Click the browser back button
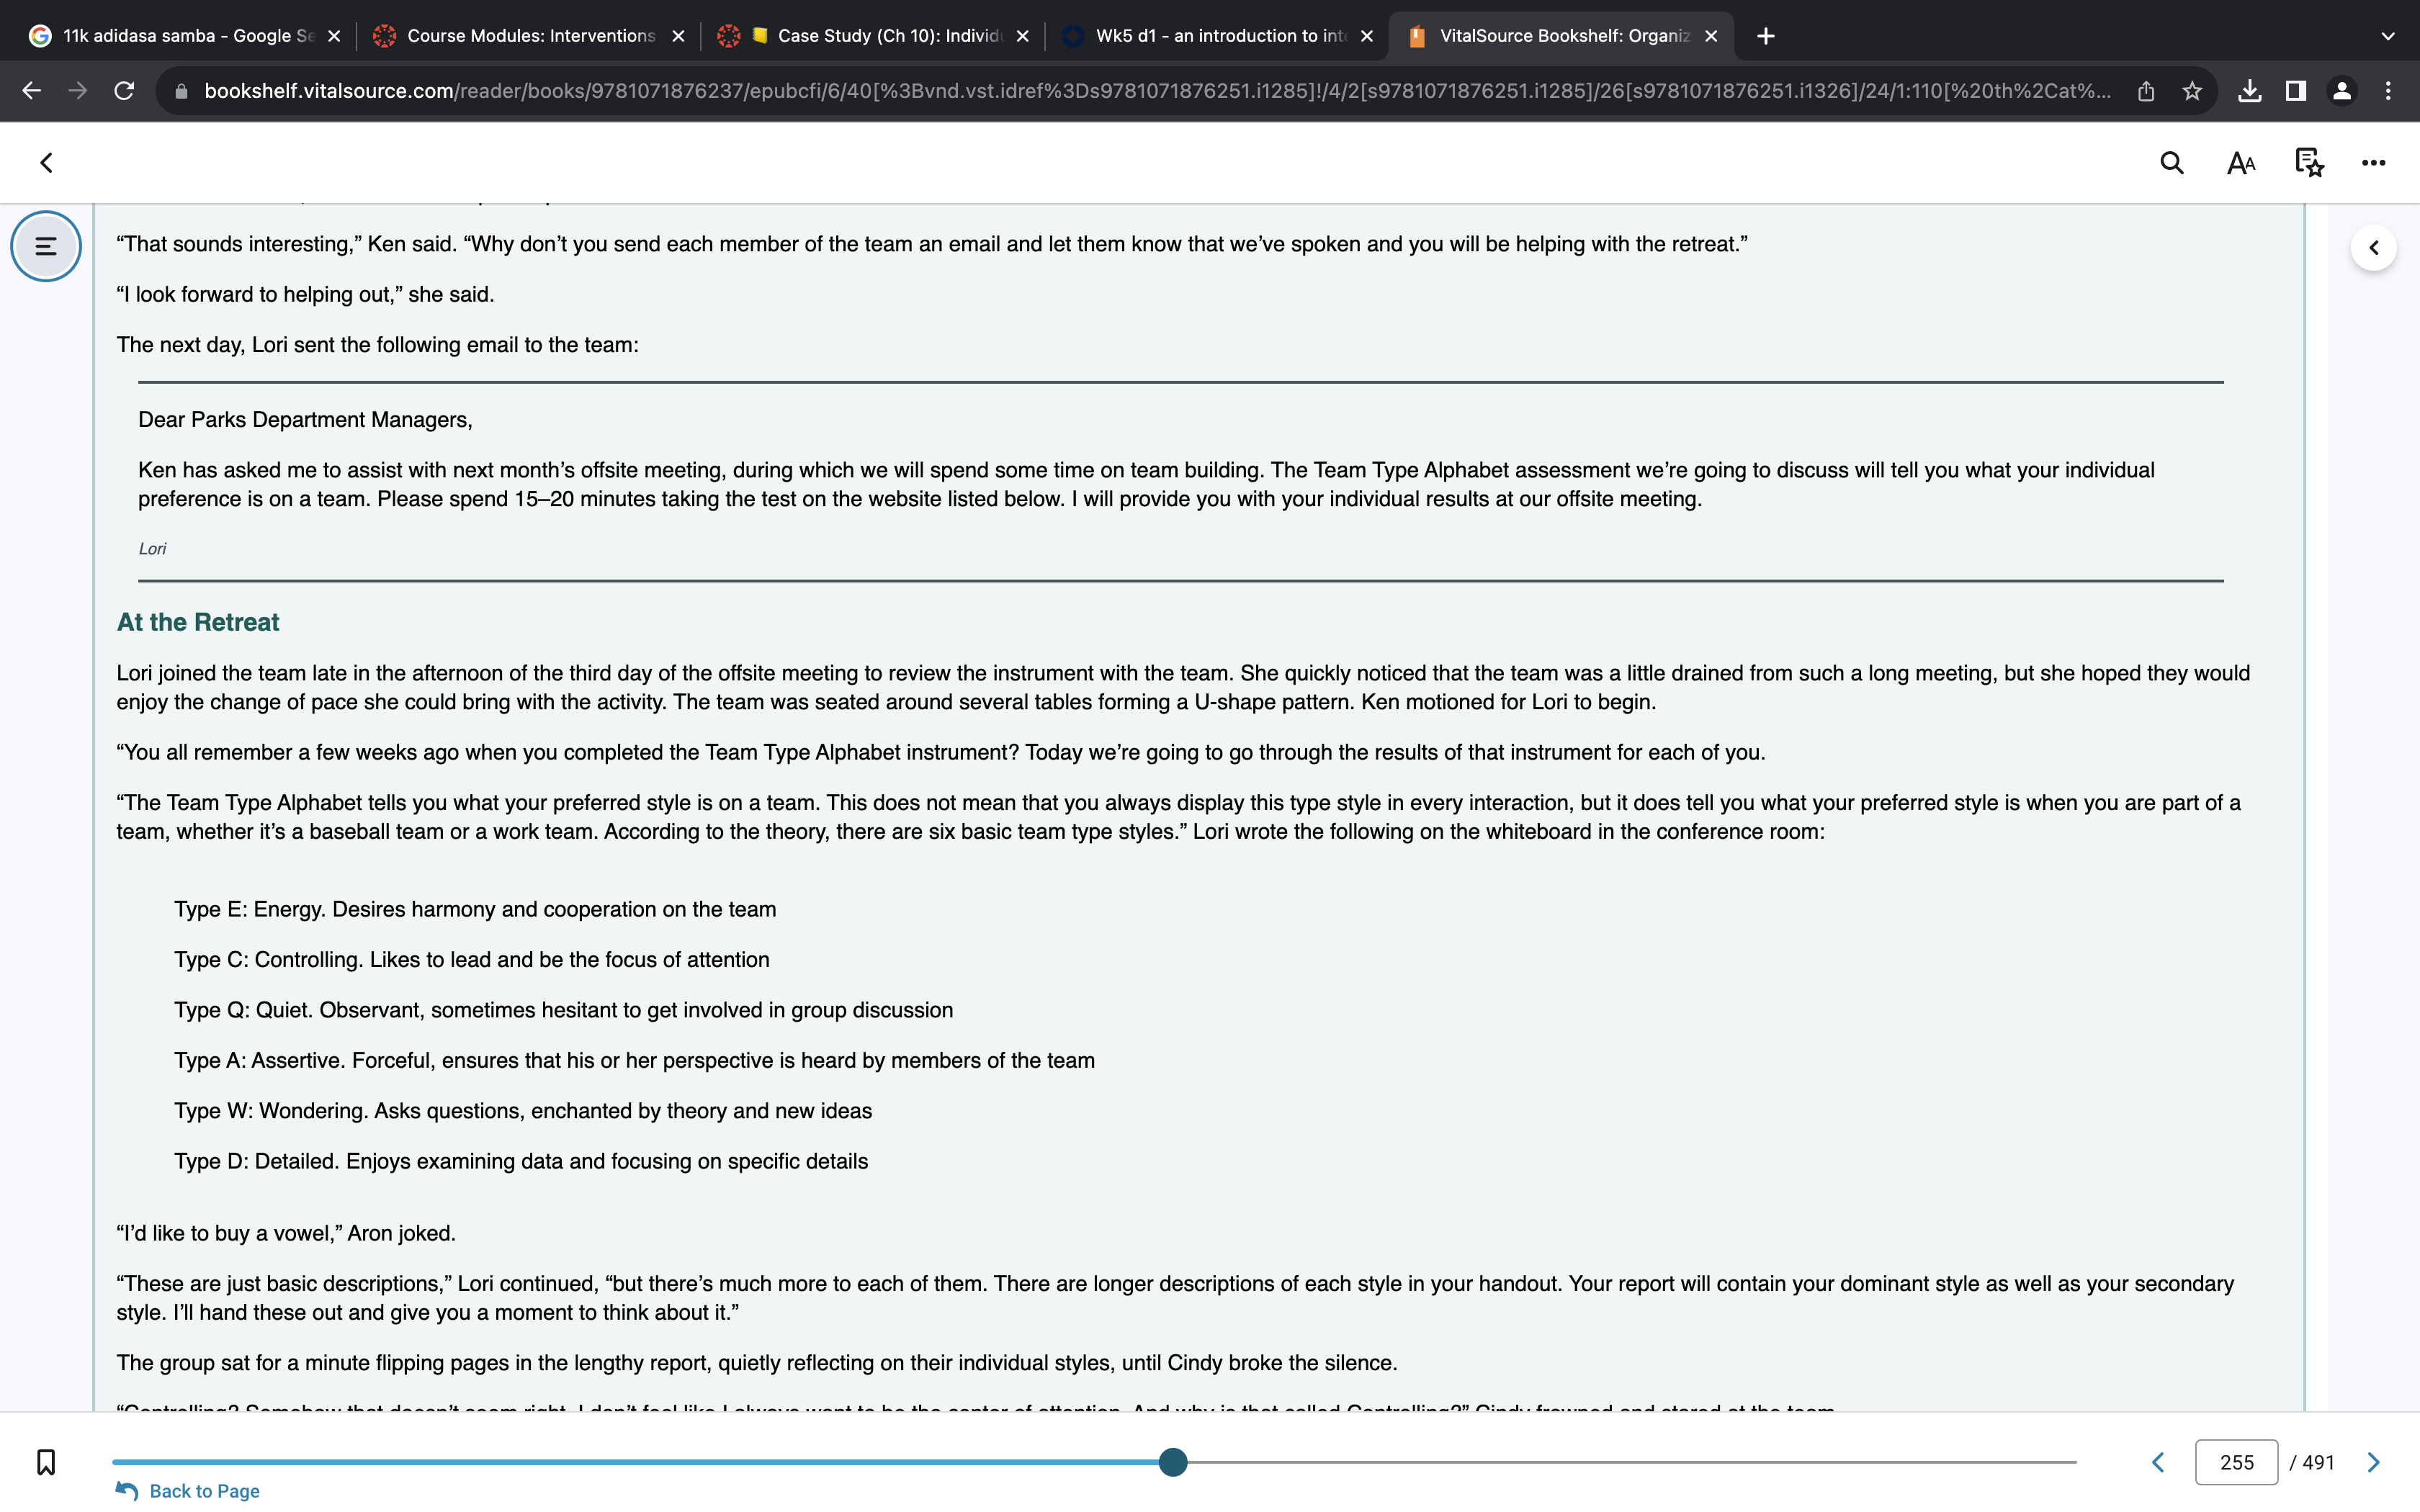2420x1512 pixels. pos(32,91)
